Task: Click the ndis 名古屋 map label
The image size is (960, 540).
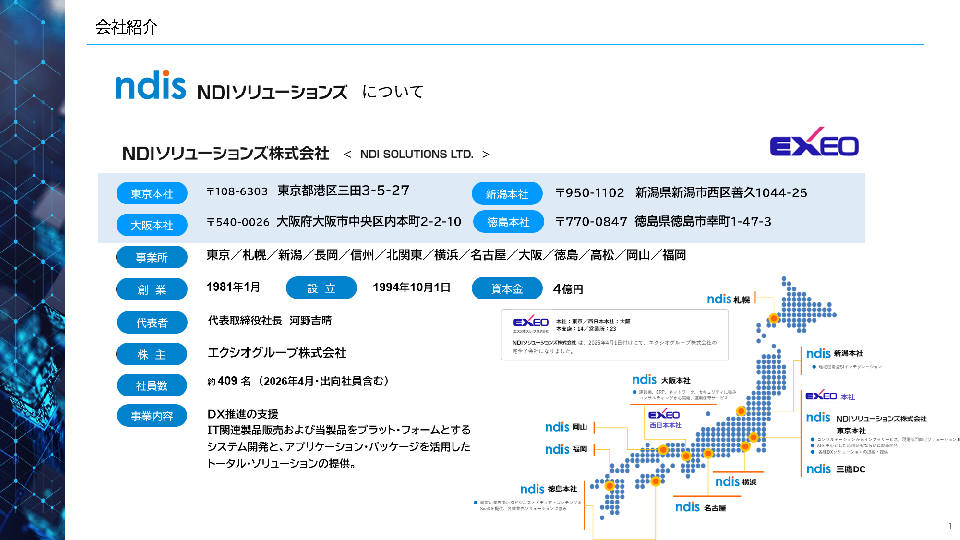Action: (x=700, y=507)
